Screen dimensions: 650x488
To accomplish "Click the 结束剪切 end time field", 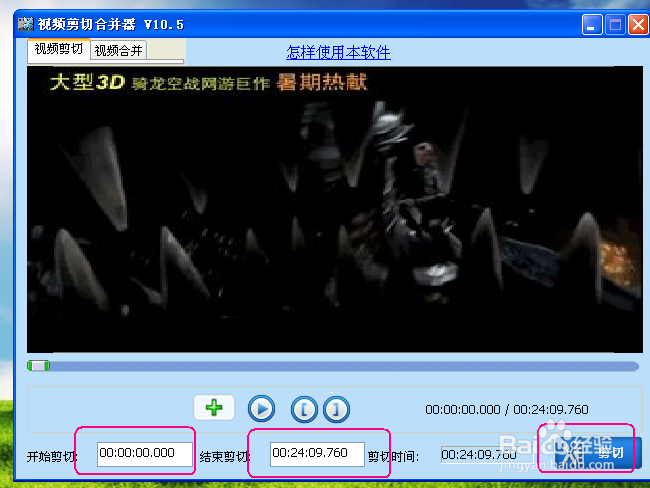I will coord(317,454).
